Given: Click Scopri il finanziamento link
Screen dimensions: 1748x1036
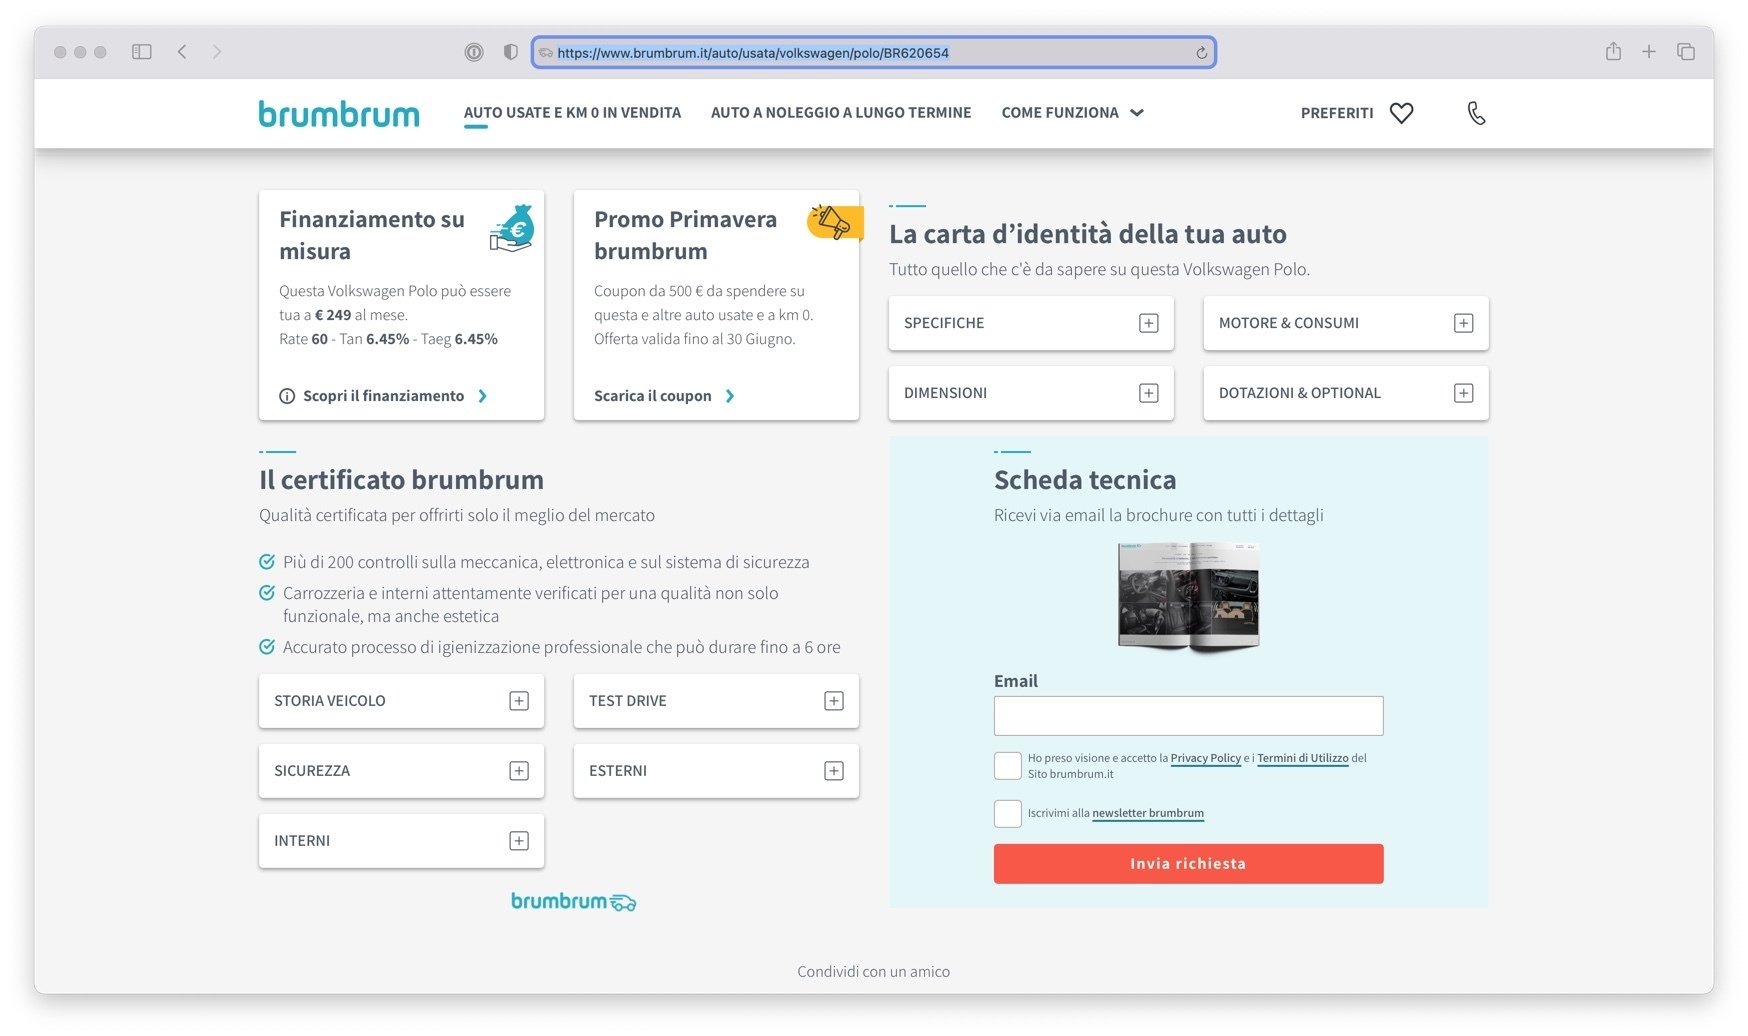Looking at the screenshot, I should tap(383, 396).
